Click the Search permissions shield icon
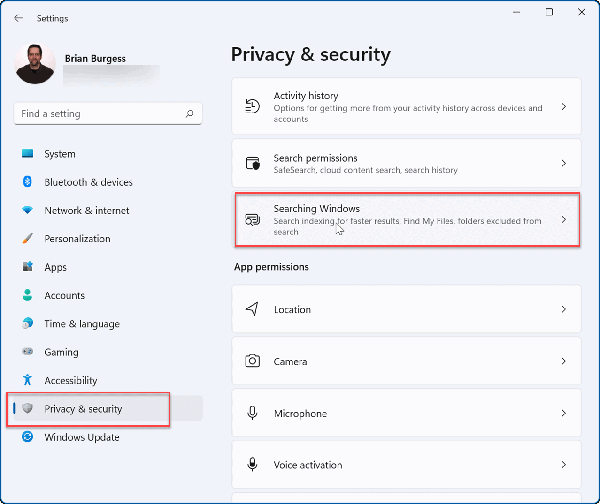Image resolution: width=600 pixels, height=504 pixels. 253,163
